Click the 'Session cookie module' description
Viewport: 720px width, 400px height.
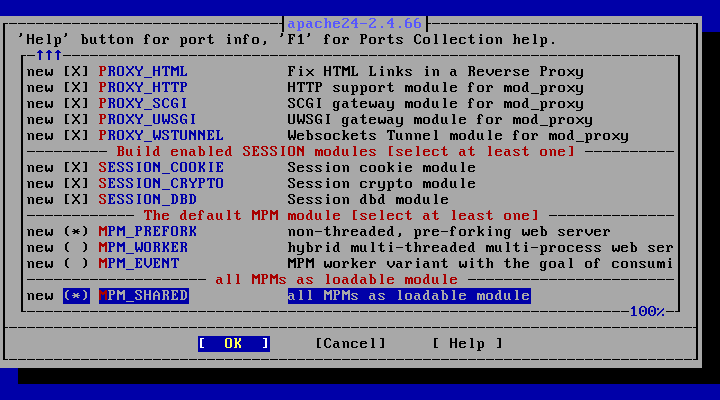tap(382, 168)
